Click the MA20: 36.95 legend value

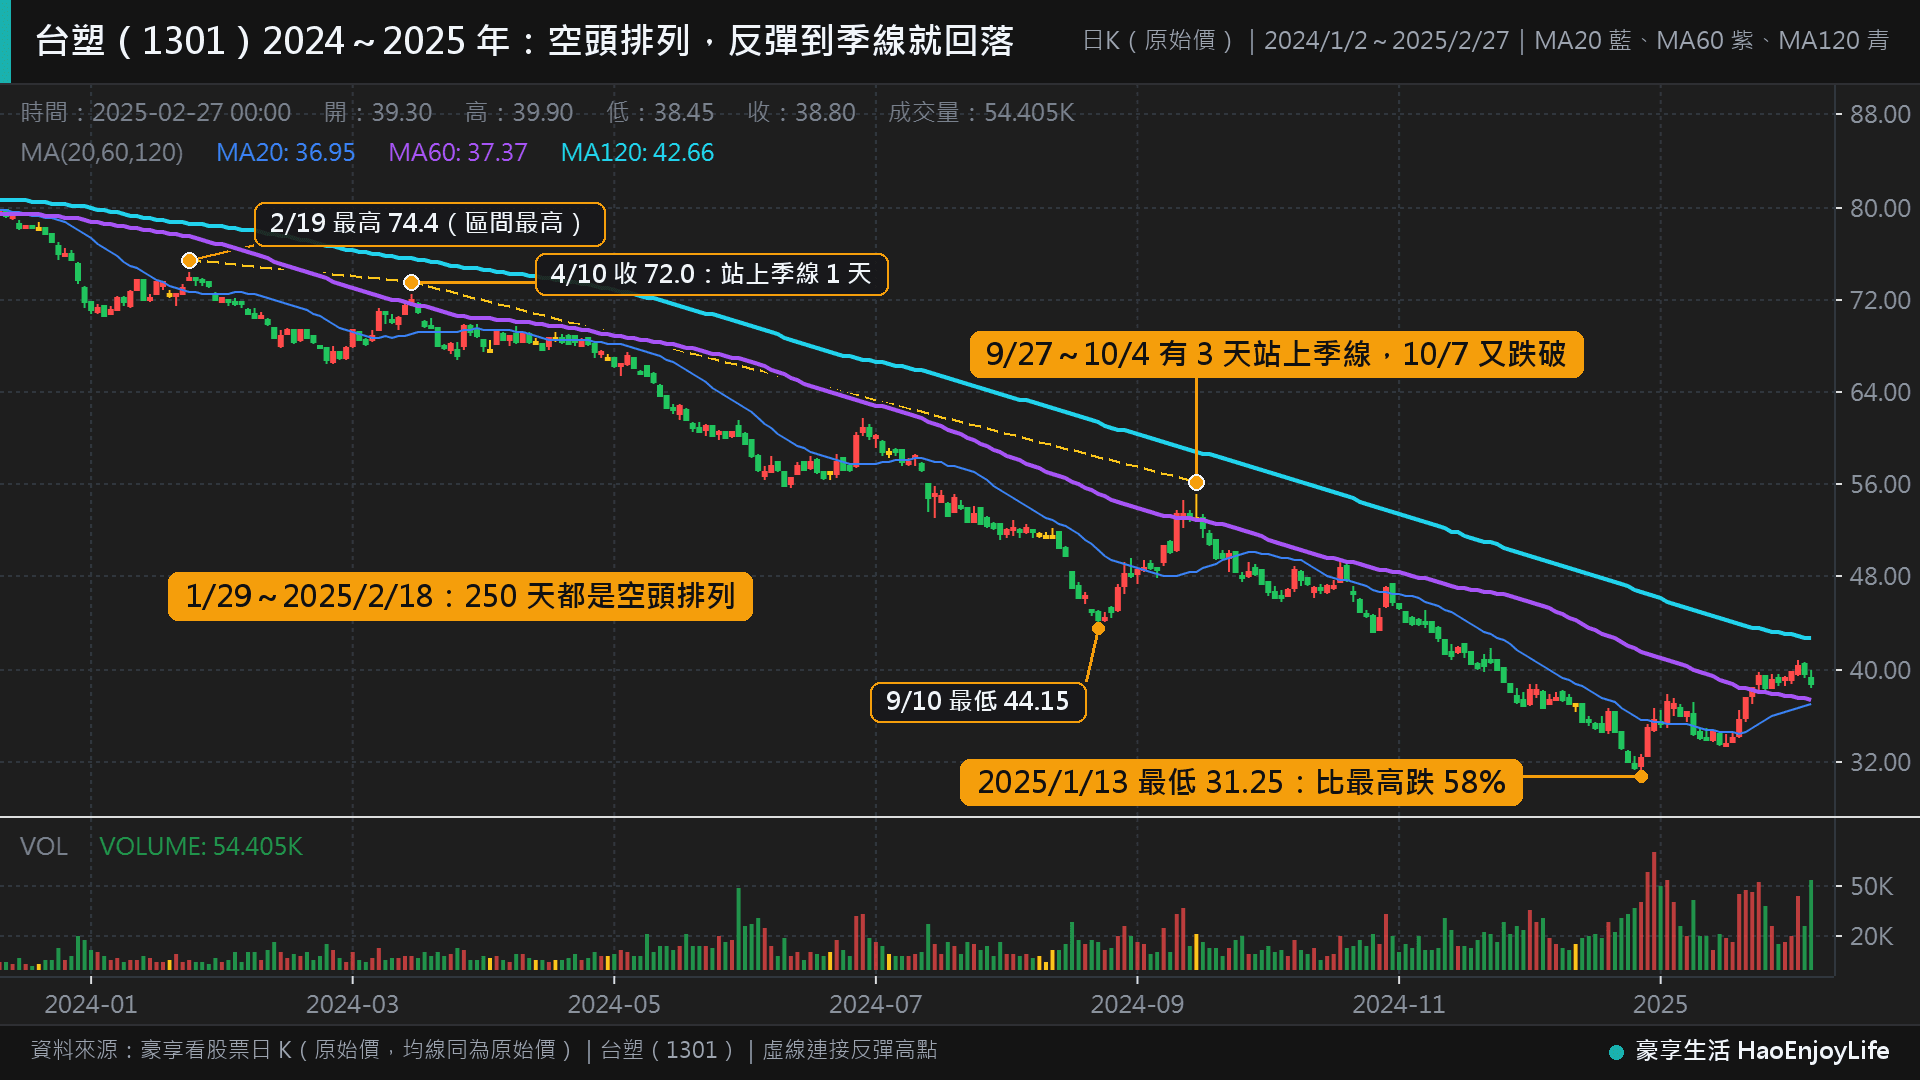click(x=286, y=153)
